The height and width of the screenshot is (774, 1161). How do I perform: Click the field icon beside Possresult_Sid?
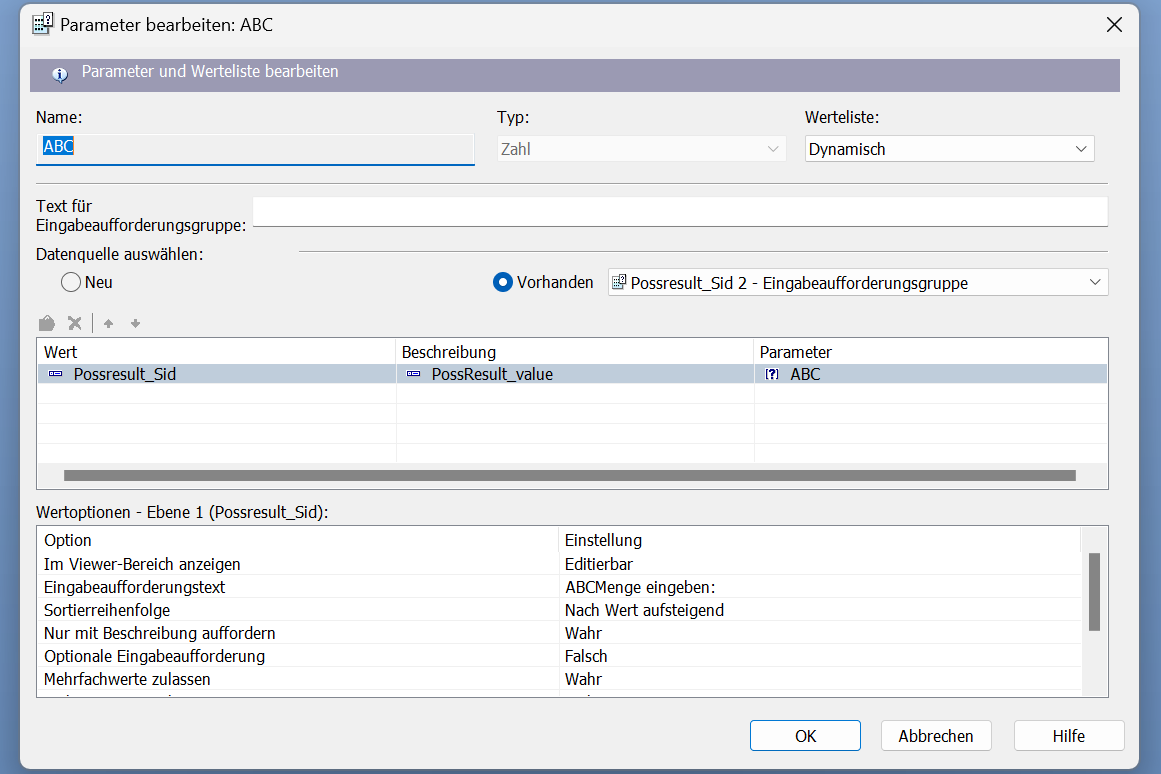coord(55,374)
